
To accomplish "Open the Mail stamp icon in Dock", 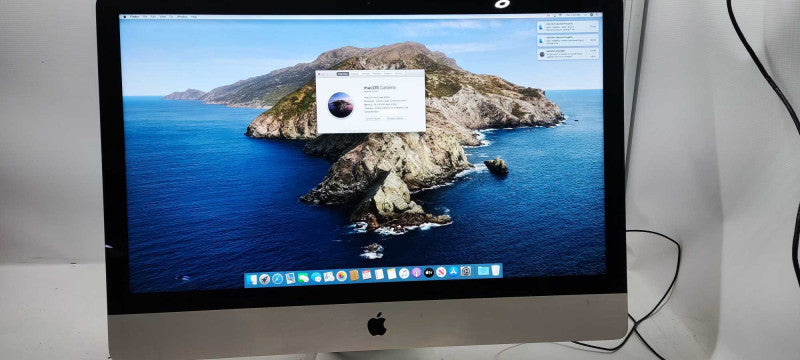I will click(291, 278).
